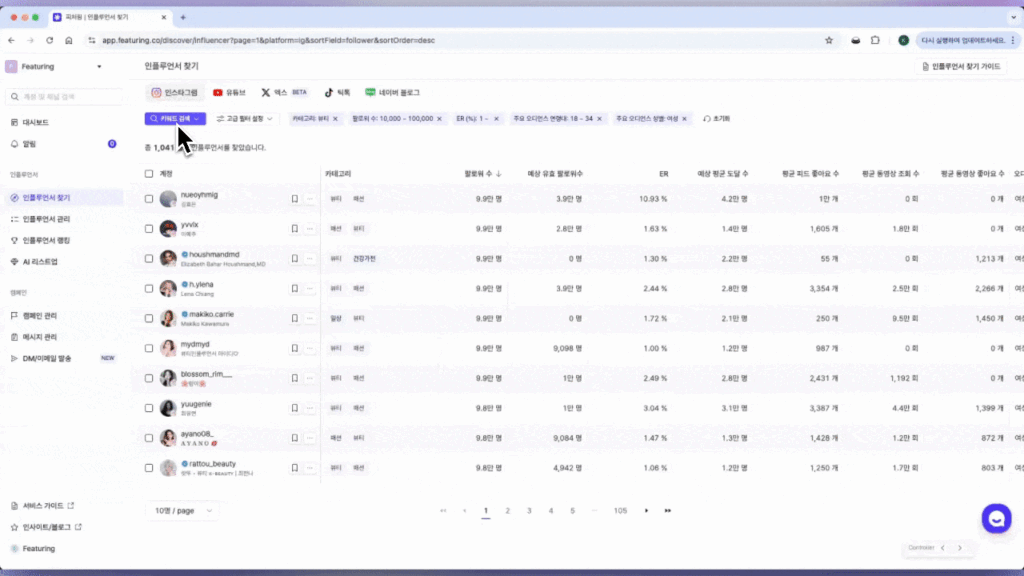1024x576 pixels.
Task: Tick the checkbox for h.ylena
Action: point(149,289)
